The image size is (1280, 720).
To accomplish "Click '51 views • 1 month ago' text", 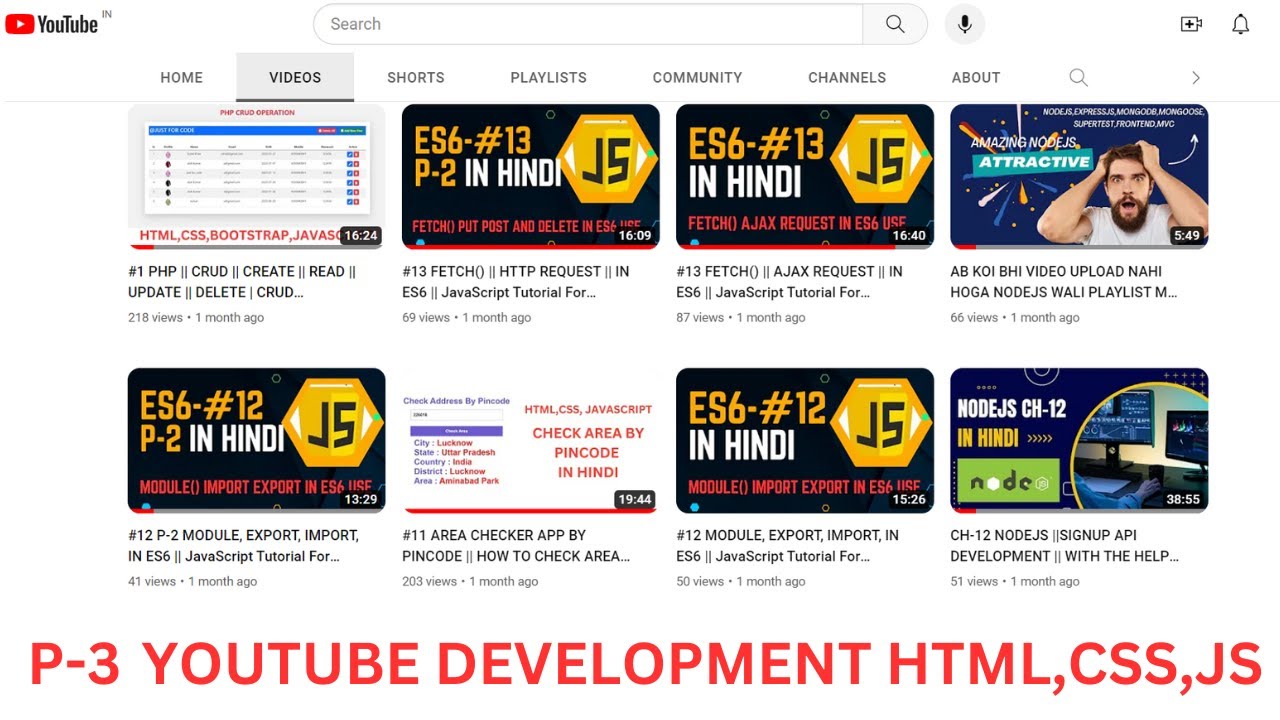I will point(1015,581).
